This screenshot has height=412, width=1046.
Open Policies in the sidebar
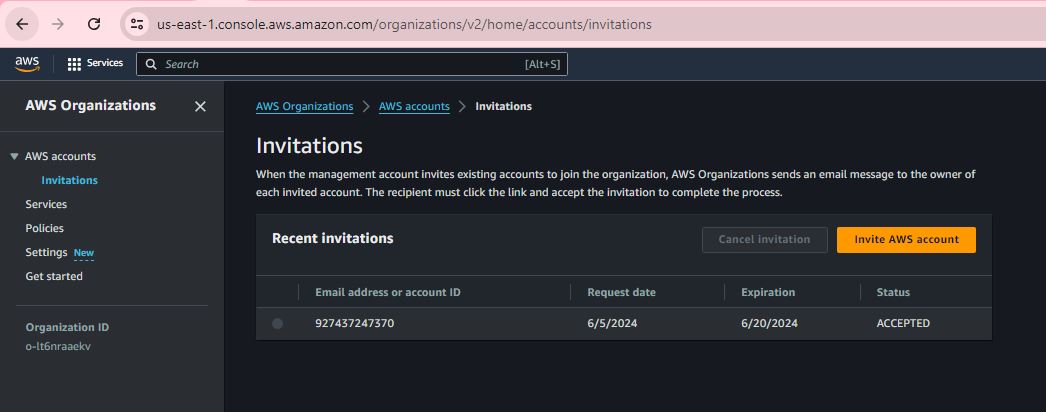[x=44, y=228]
